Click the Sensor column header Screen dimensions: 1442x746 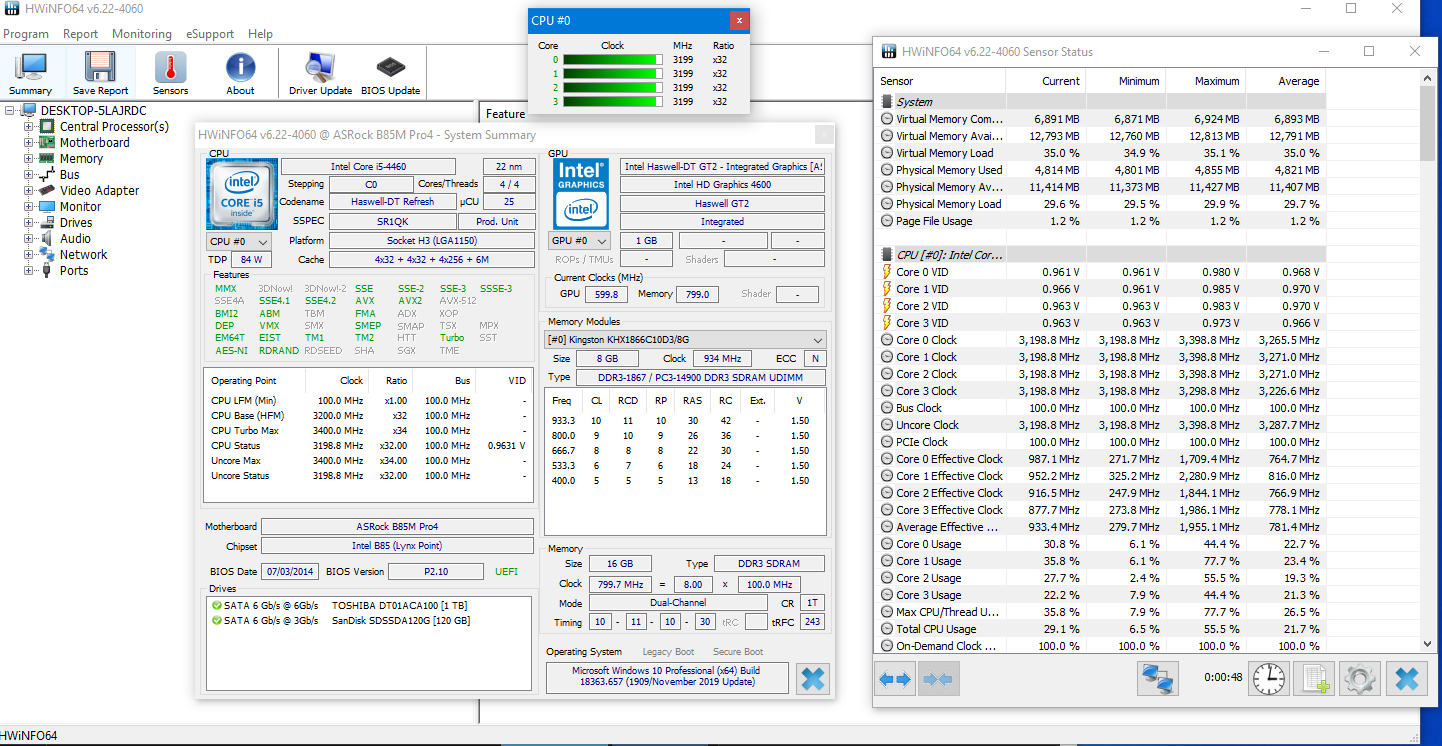pyautogui.click(x=940, y=81)
